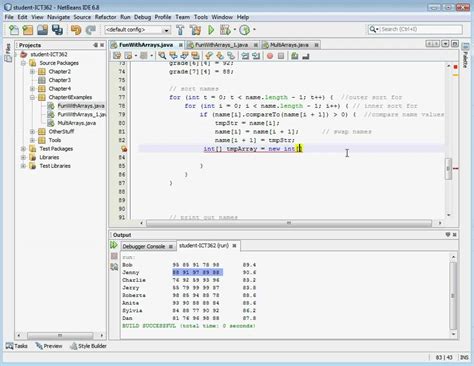Click the editor Find Selection magnifier icon
Screen dimensions: 474x366
[x=162, y=56]
